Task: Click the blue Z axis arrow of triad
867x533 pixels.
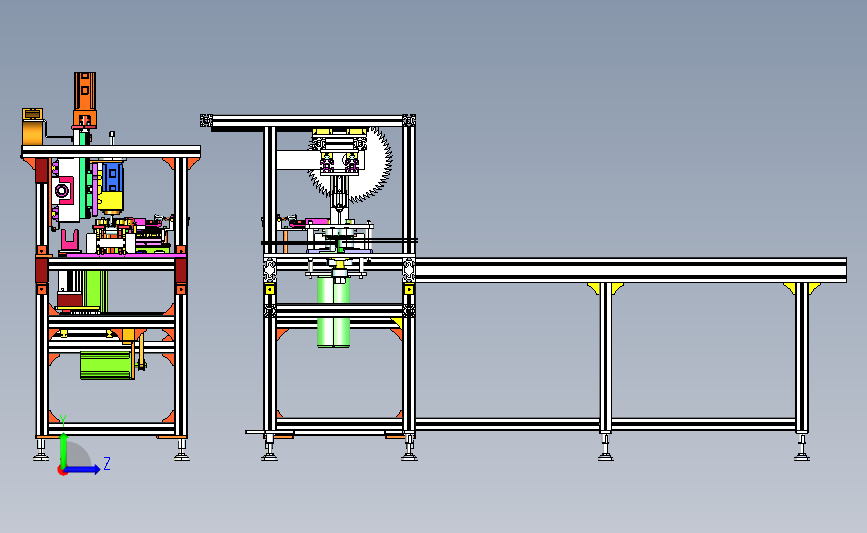Action: tap(83, 470)
